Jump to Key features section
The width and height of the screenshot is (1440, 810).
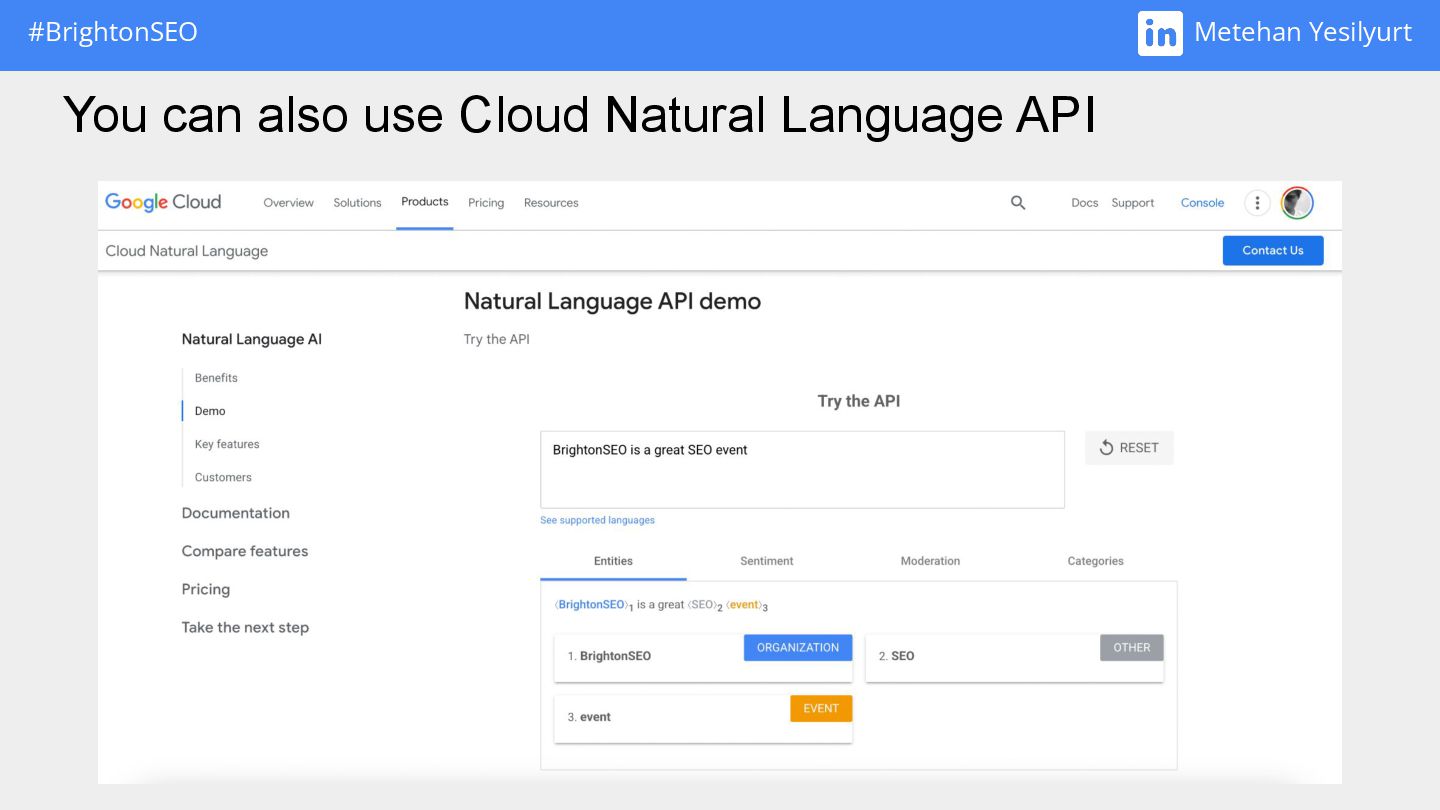click(x=227, y=444)
